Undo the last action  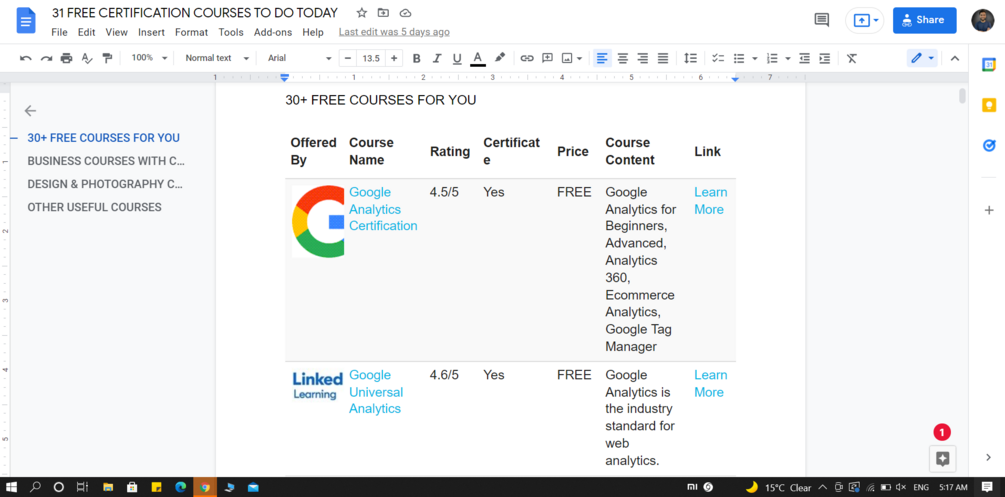pos(26,58)
